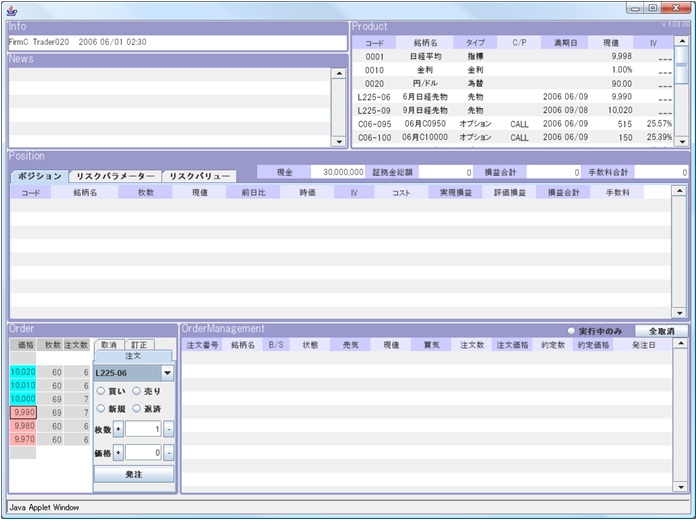
Task: Click OrderManagement column header 注文価格
Action: coord(512,345)
